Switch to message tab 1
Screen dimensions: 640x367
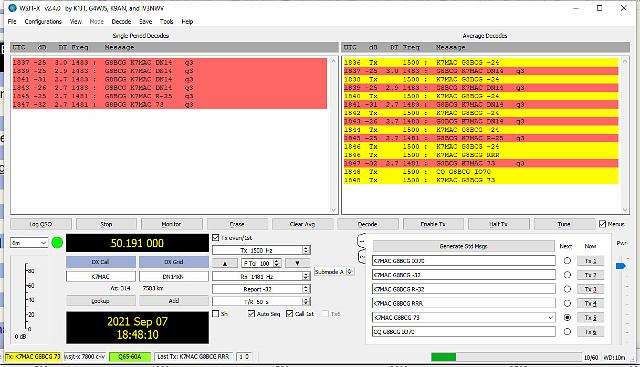[361, 241]
